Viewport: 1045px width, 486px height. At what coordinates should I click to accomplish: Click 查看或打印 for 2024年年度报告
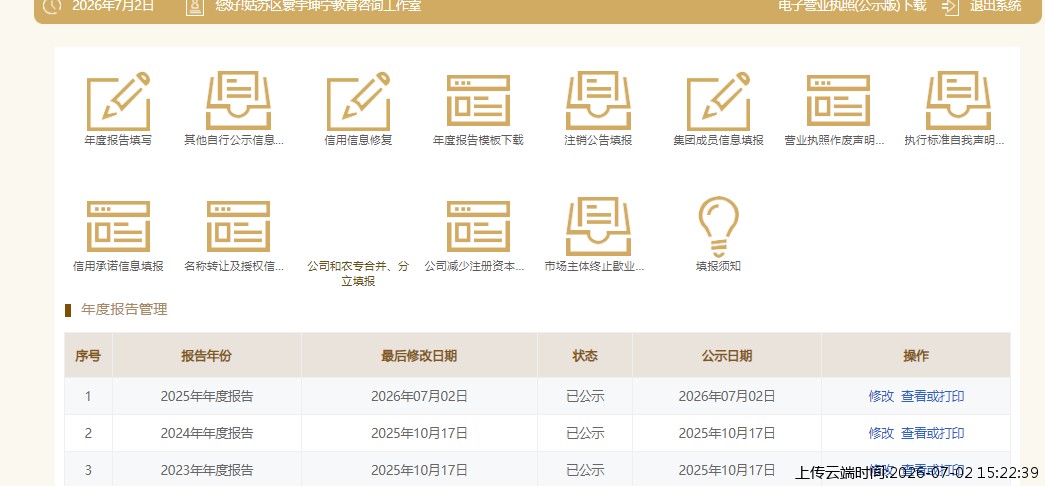[x=932, y=433]
